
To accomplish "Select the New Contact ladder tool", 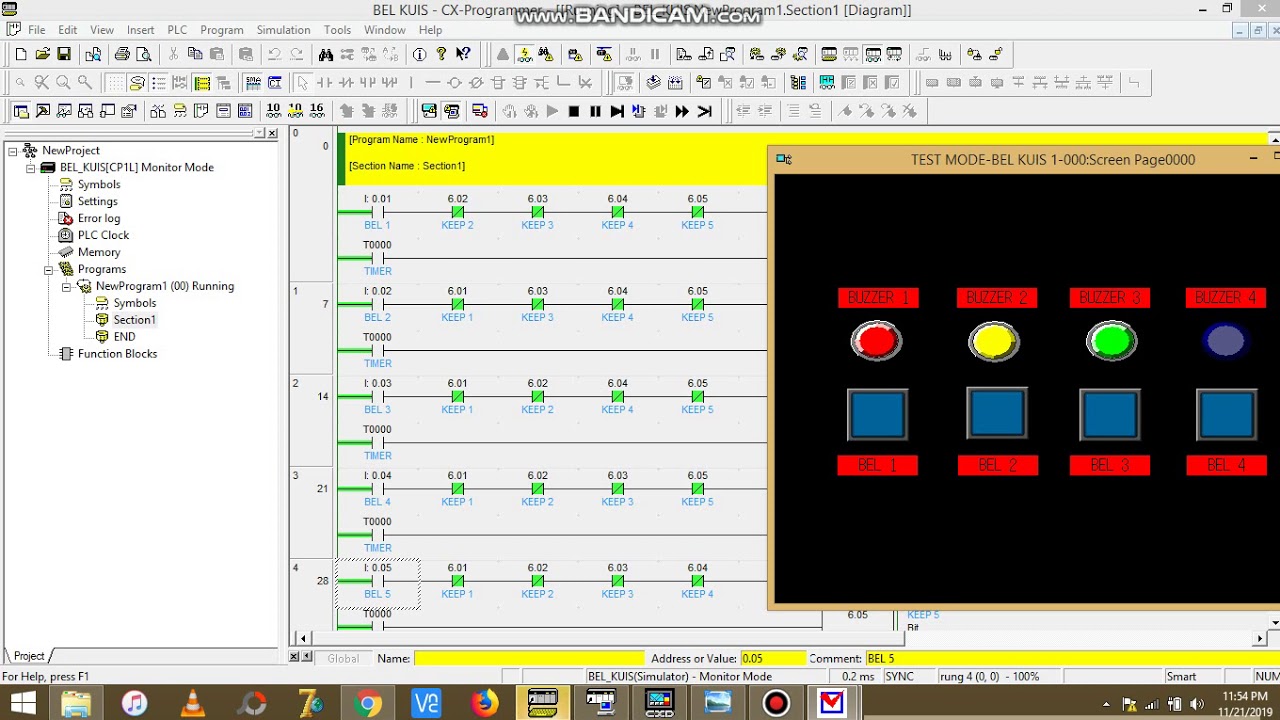I will (x=323, y=82).
